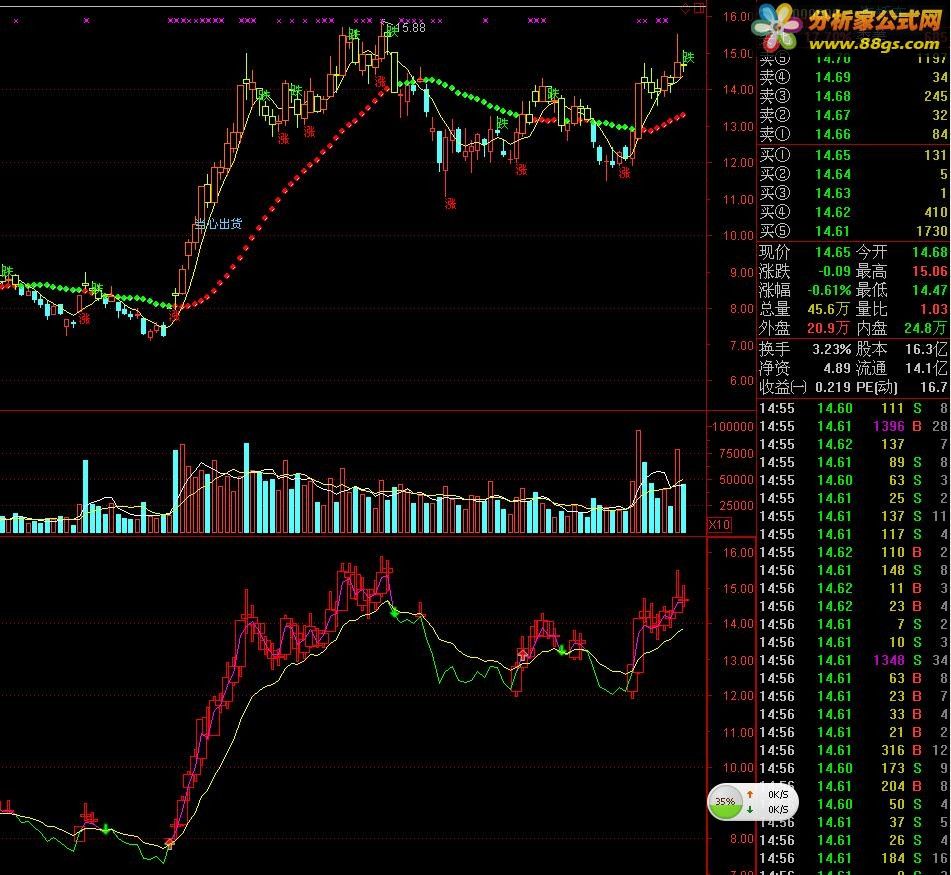Click the X10 volume scale box
The width and height of the screenshot is (951, 875).
[x=719, y=525]
